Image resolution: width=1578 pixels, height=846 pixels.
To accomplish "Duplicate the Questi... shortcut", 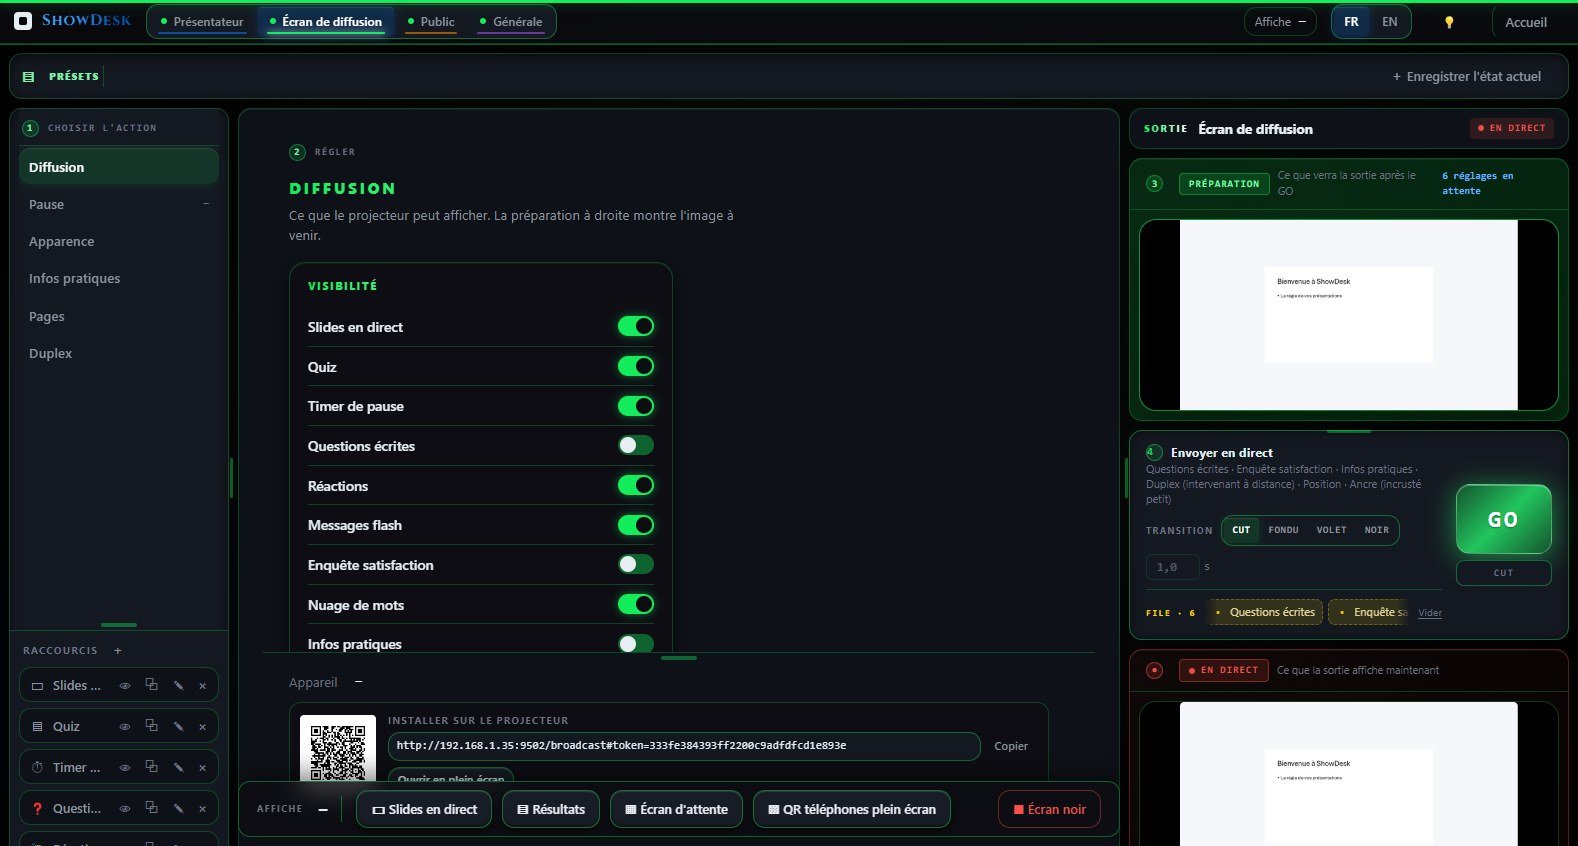I will (152, 808).
